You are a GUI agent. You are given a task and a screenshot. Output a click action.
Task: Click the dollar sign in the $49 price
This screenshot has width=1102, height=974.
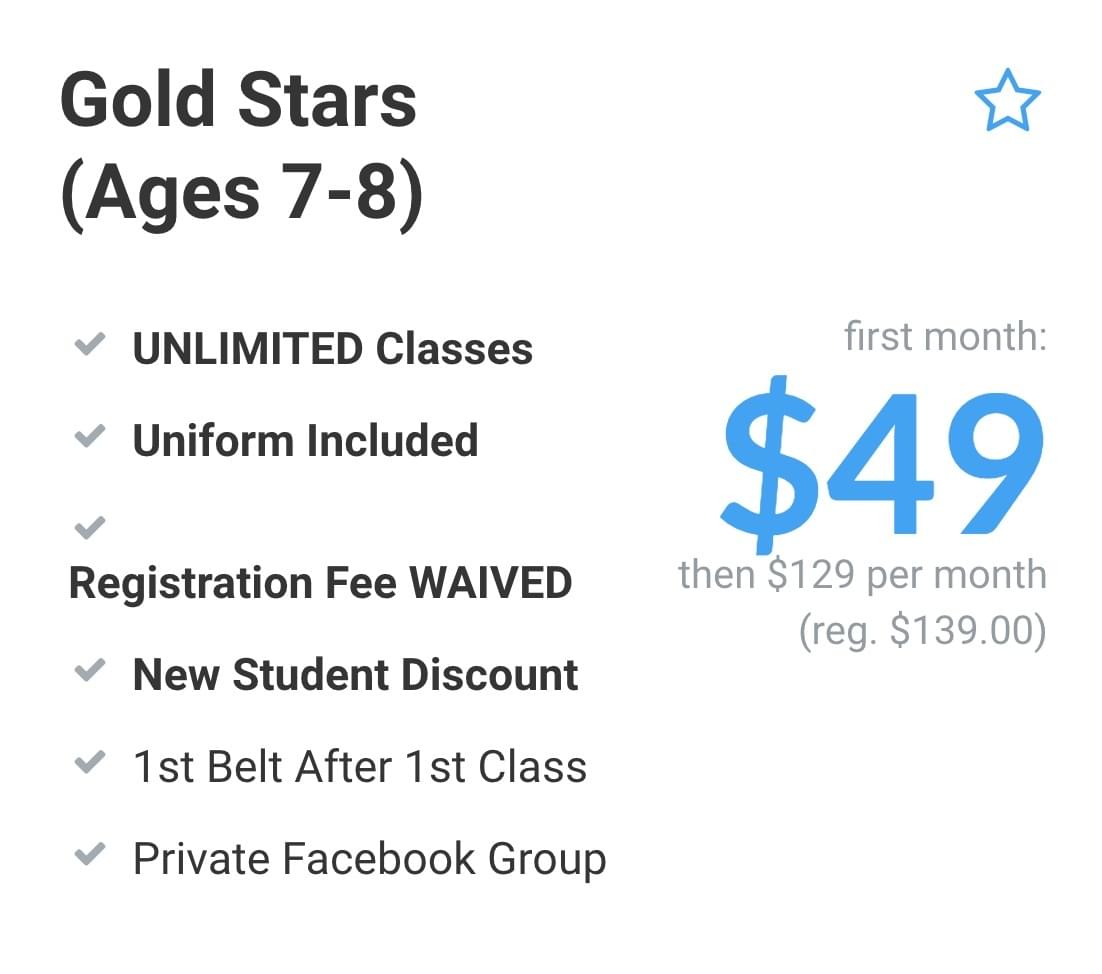770,465
